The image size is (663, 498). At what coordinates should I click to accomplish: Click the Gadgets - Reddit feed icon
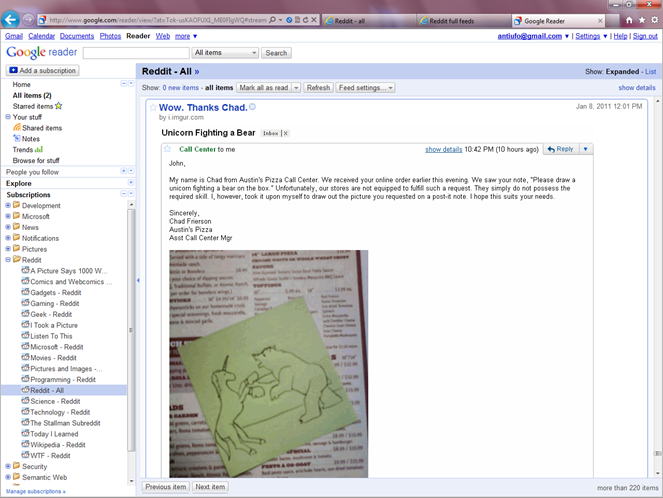coord(25,292)
